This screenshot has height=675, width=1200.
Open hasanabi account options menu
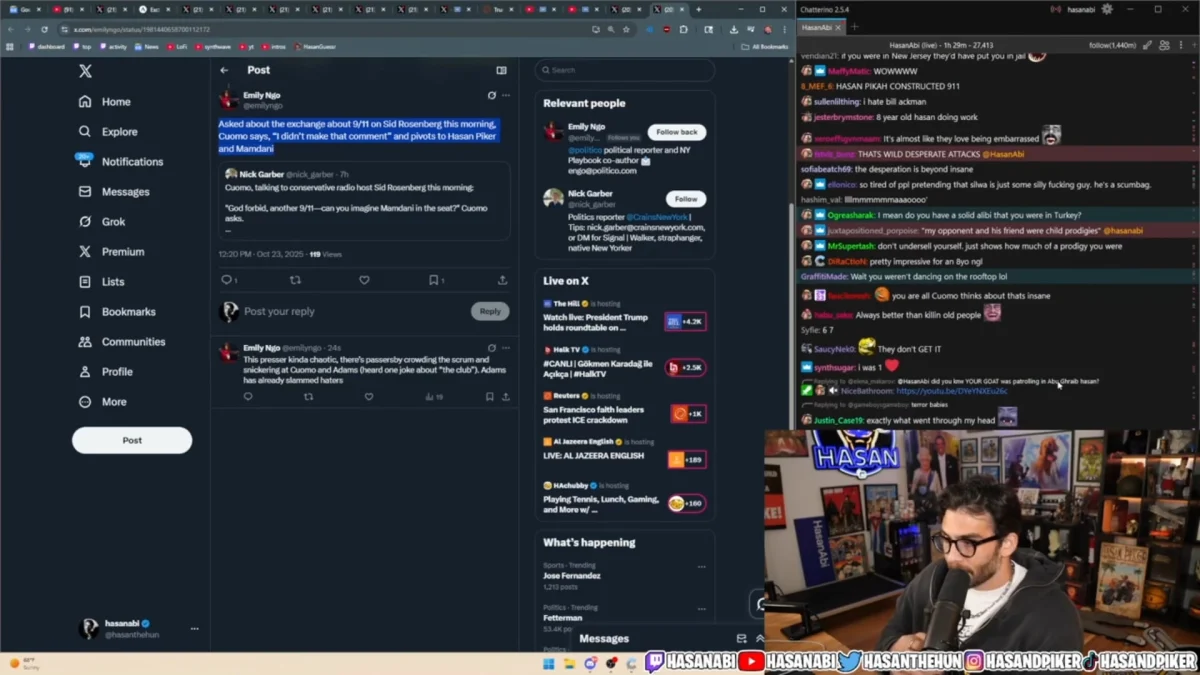point(194,629)
